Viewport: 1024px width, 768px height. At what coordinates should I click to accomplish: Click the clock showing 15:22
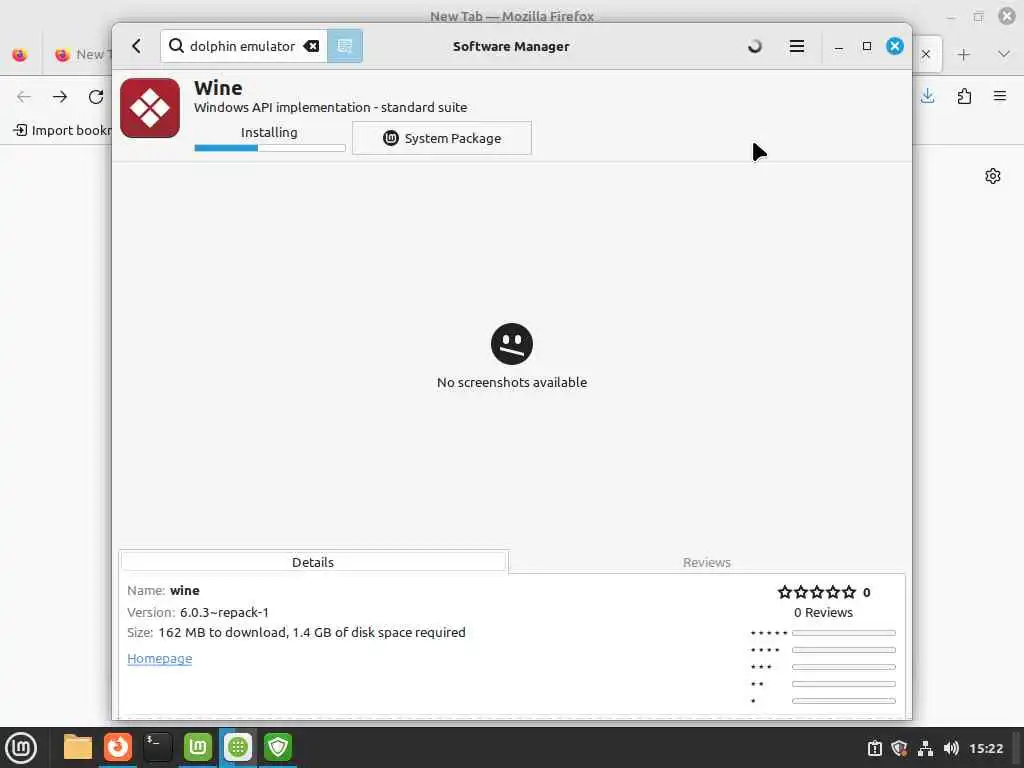point(986,748)
